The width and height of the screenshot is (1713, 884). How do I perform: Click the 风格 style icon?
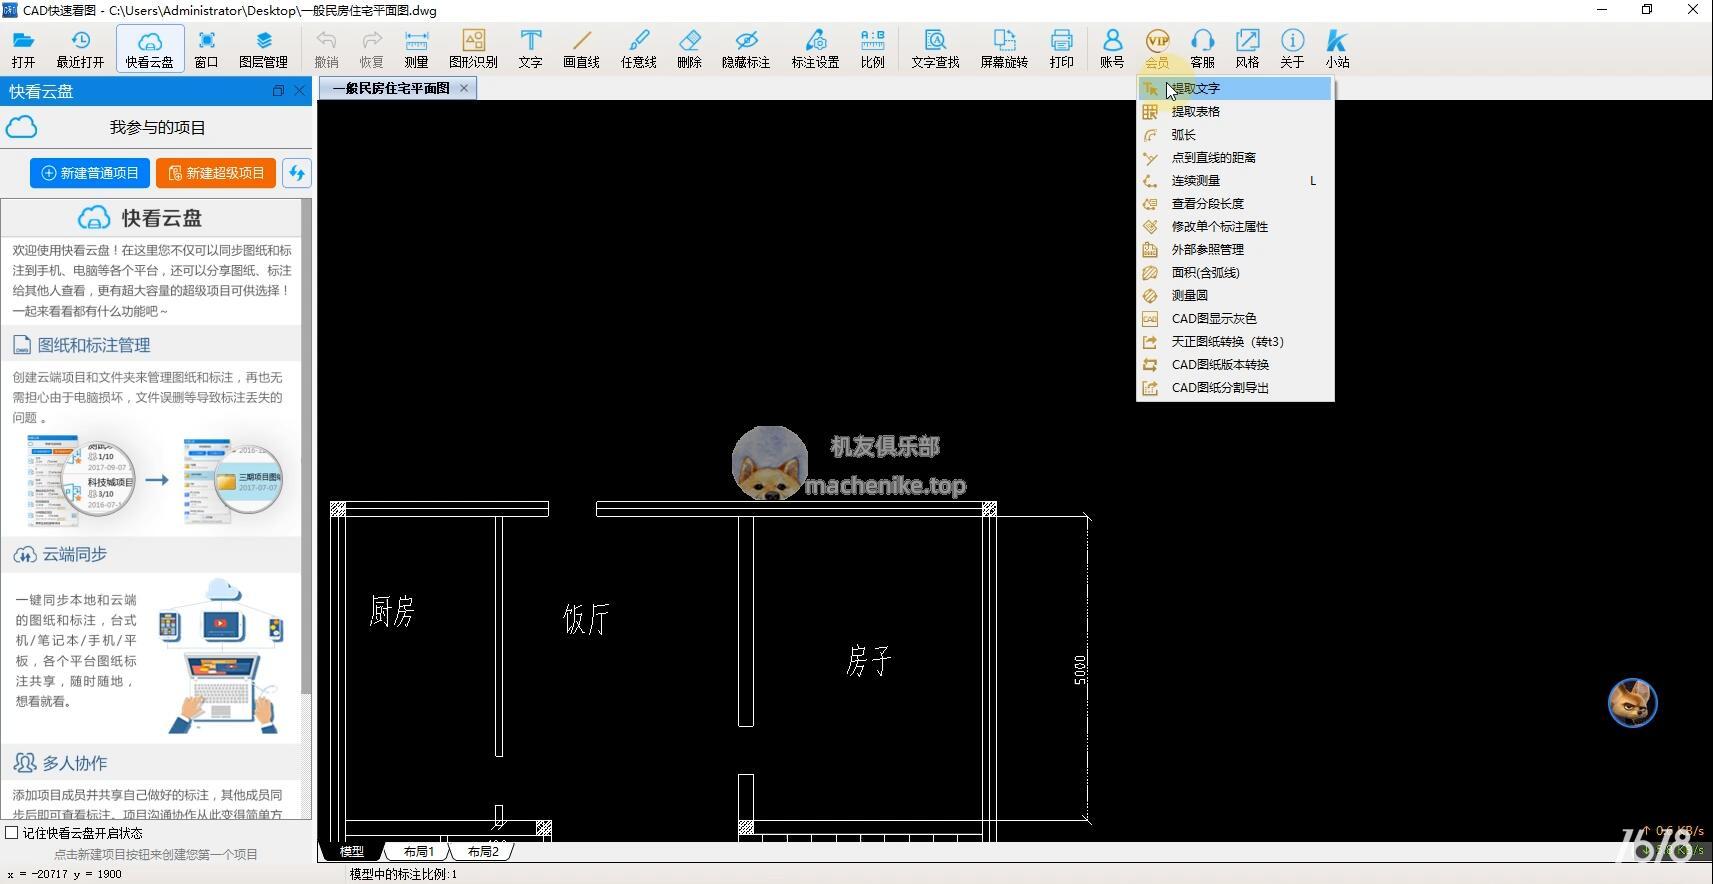(x=1247, y=48)
